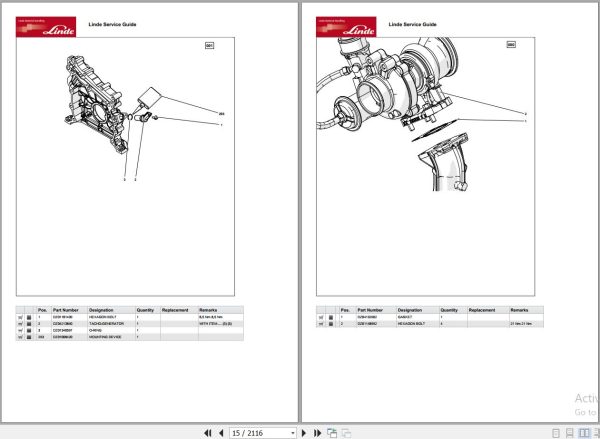
Task: Click the previous view icon beside navigation arrows
Action: point(332,433)
